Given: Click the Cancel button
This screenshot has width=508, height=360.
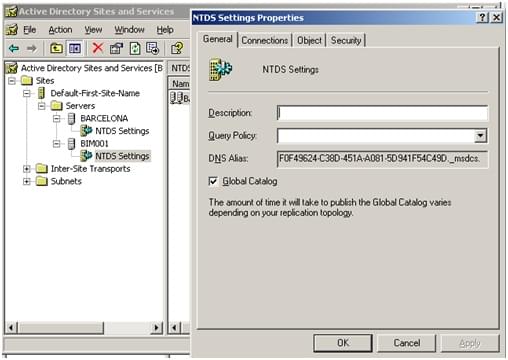Looking at the screenshot, I should click(x=407, y=343).
